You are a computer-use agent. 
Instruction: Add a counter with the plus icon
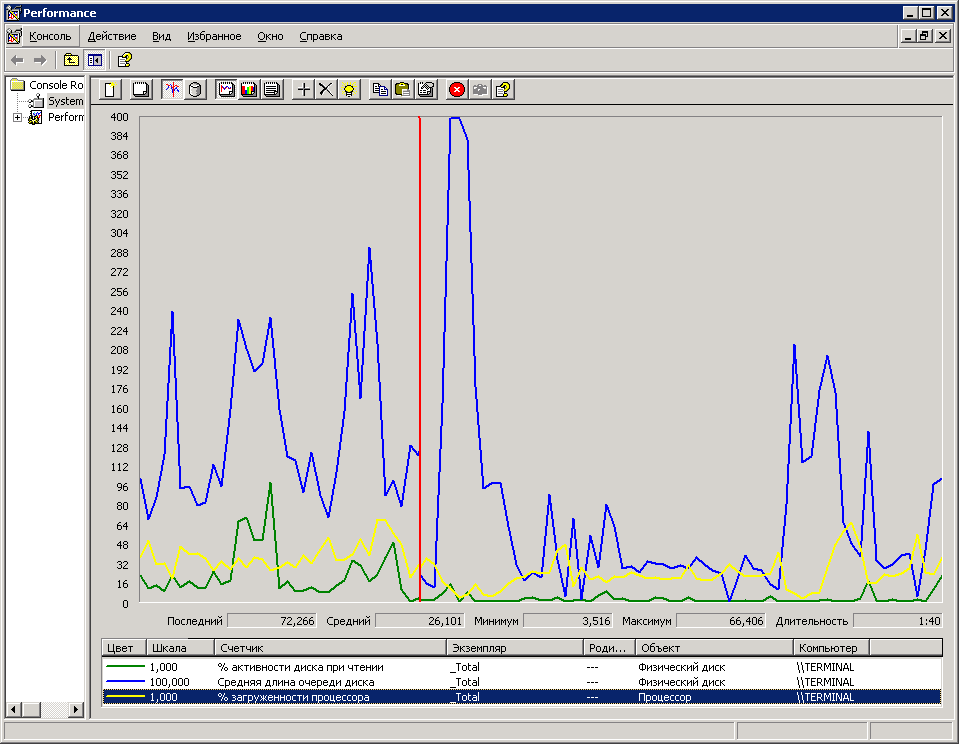tap(304, 89)
